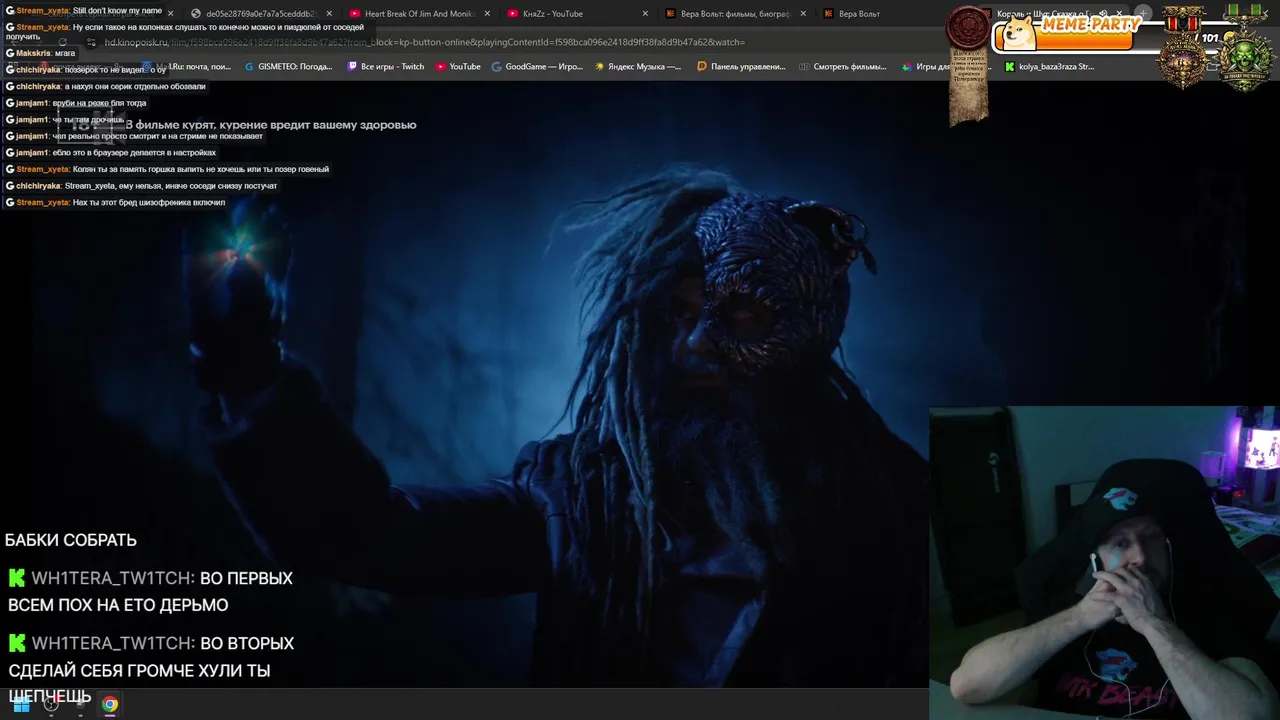
Task: Open the Смотреть фильмы... bookmark
Action: coord(842,67)
